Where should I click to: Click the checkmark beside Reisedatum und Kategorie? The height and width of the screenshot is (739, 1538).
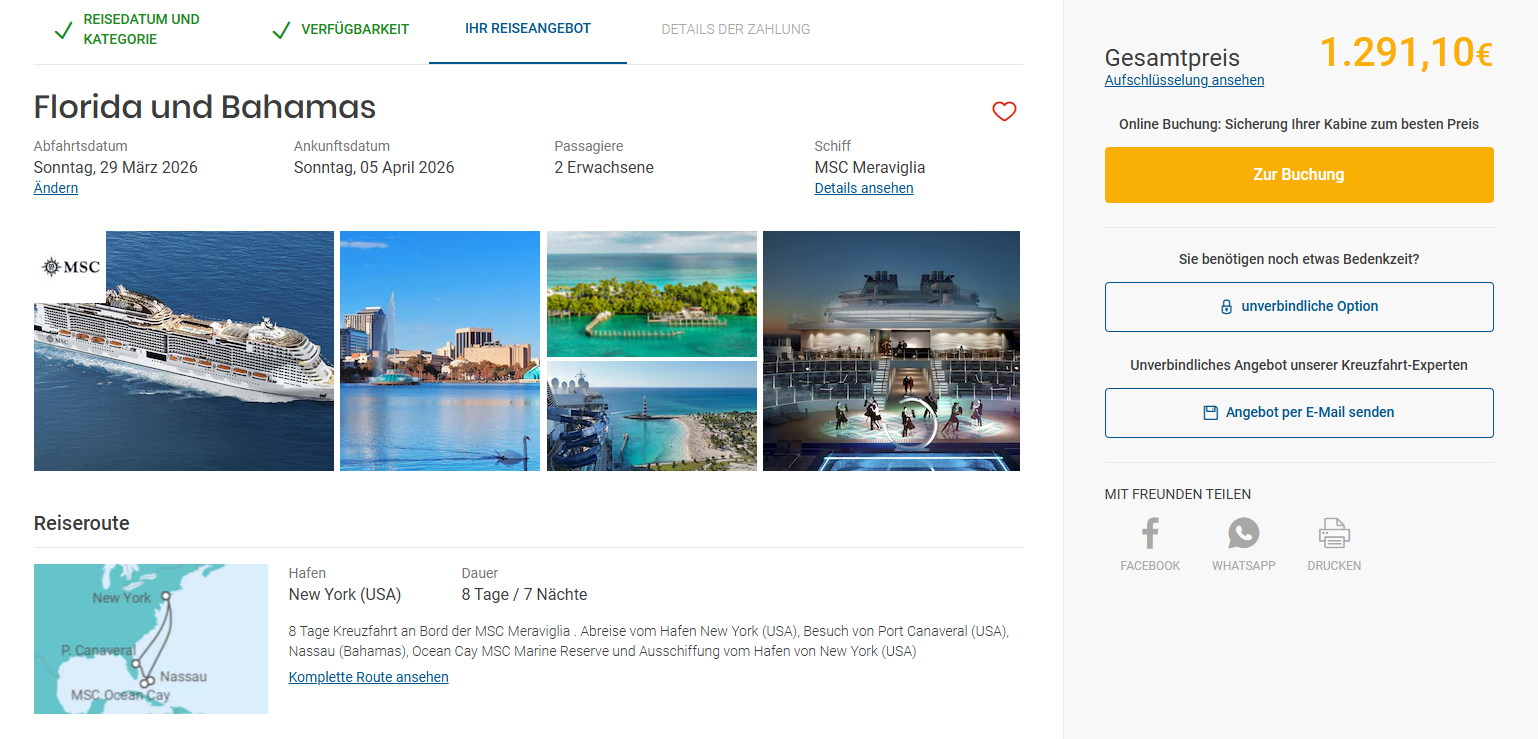[x=63, y=30]
